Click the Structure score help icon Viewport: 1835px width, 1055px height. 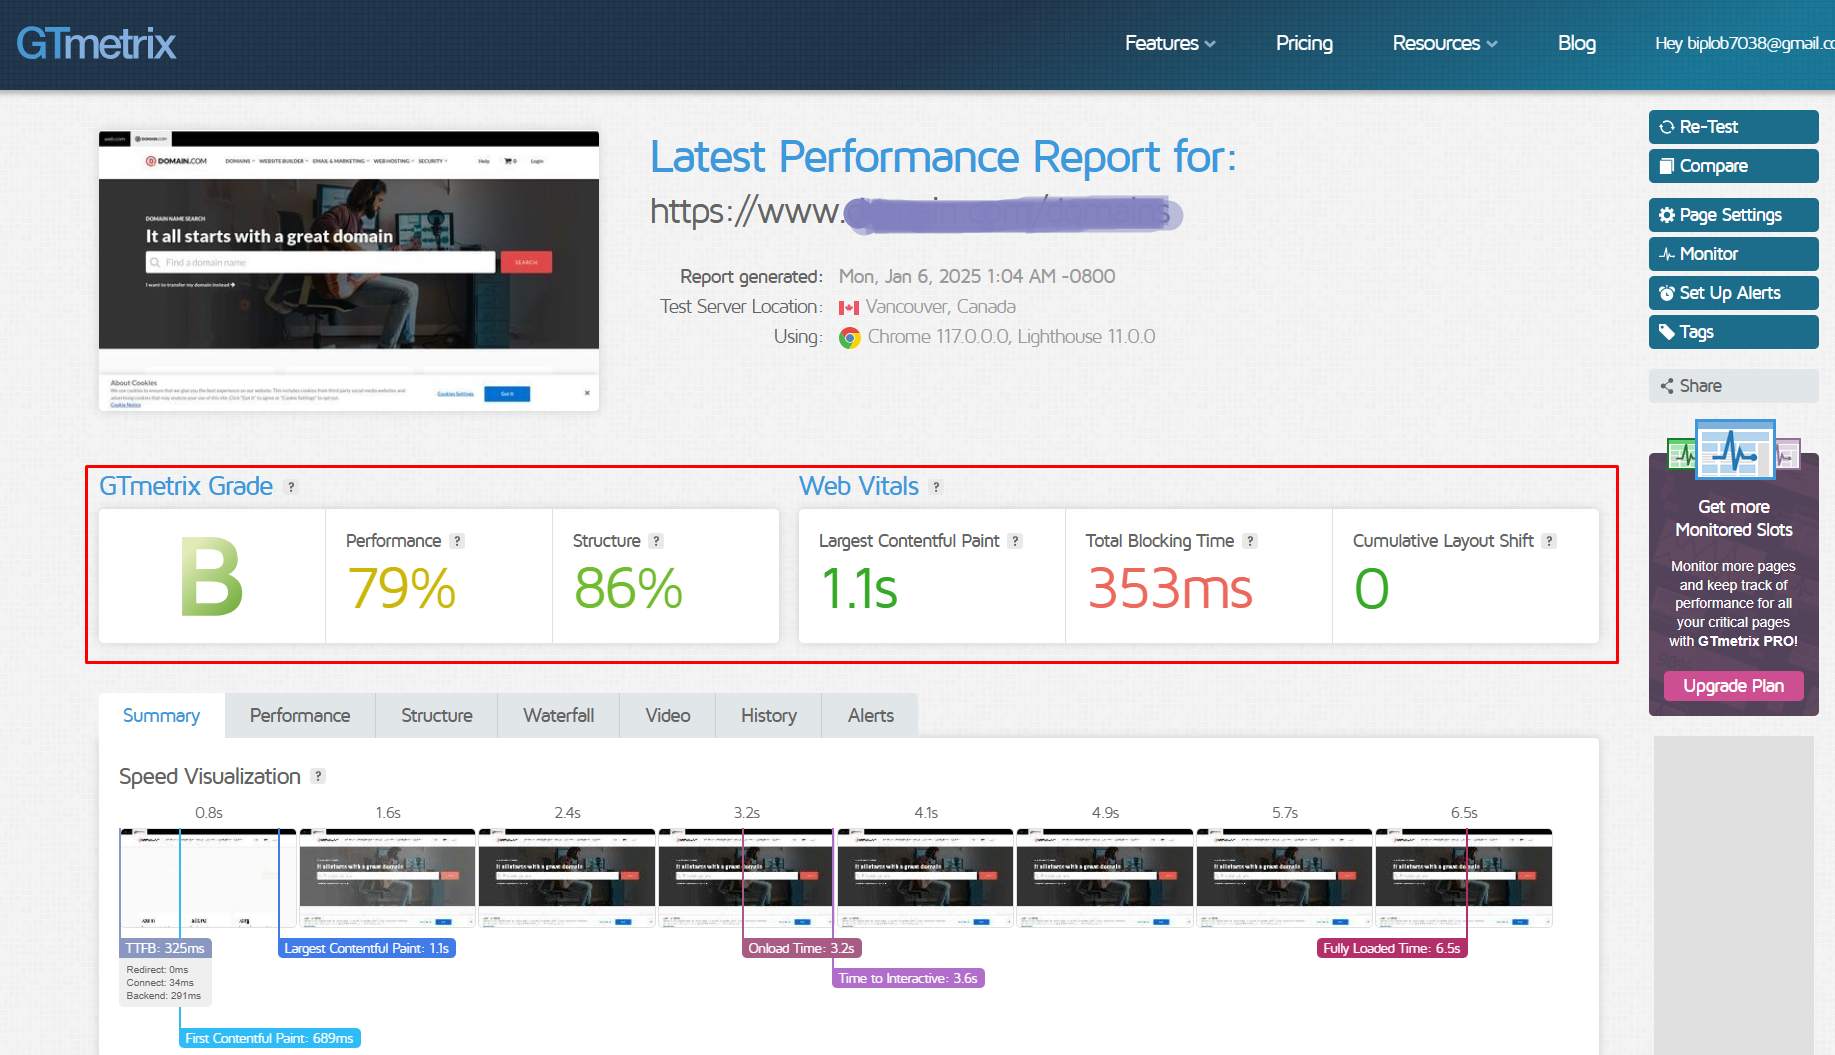pos(656,541)
